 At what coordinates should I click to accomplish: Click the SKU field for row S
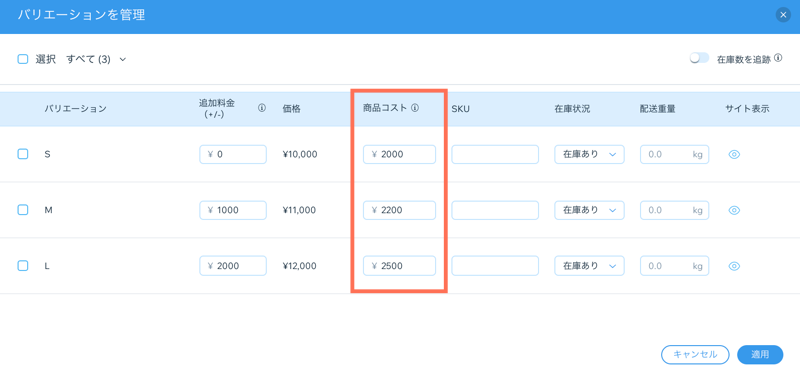(x=495, y=155)
